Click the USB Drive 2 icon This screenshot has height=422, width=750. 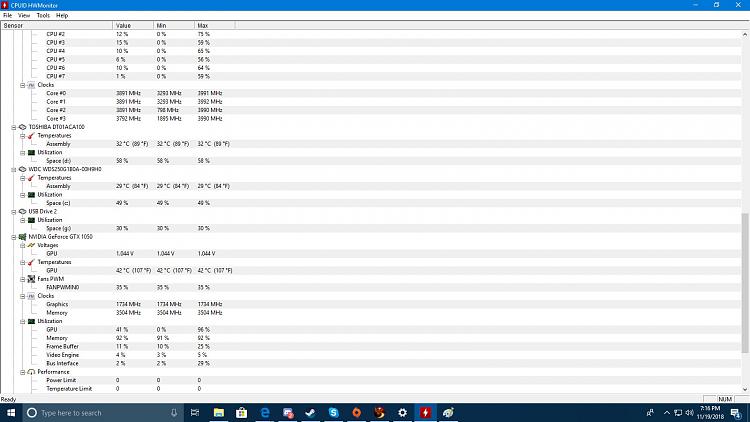[x=22, y=211]
